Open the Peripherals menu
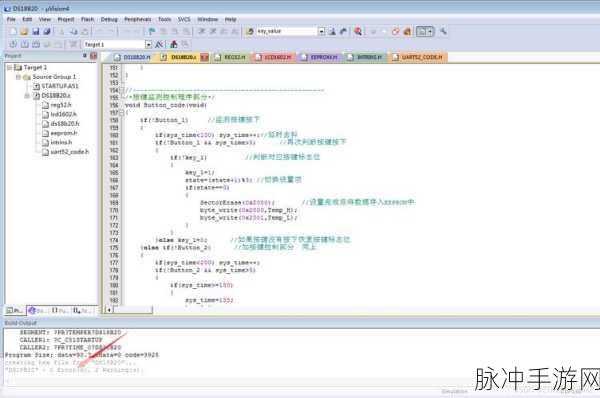 [138, 19]
